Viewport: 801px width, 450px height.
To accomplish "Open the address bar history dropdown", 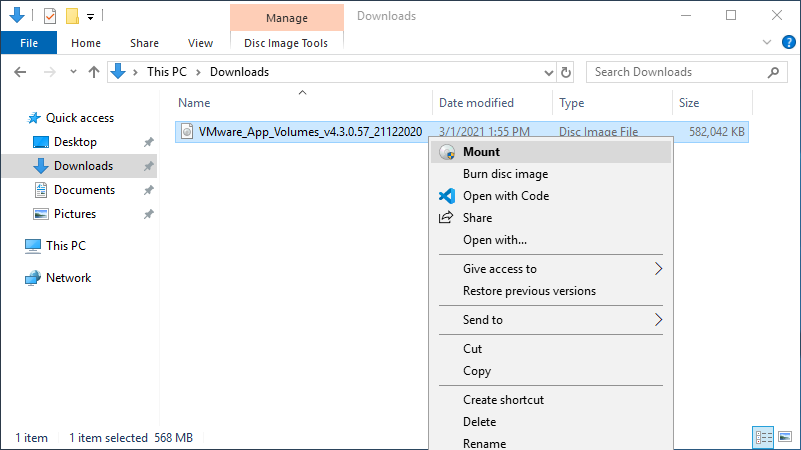I will coord(548,72).
